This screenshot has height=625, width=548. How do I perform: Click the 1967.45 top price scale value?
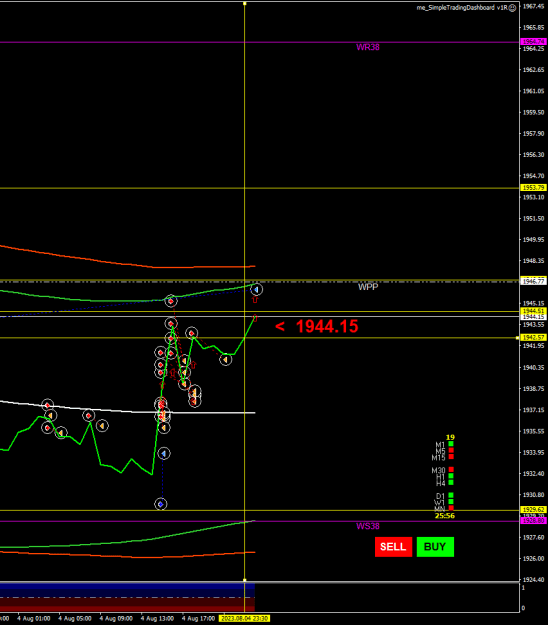click(x=533, y=6)
